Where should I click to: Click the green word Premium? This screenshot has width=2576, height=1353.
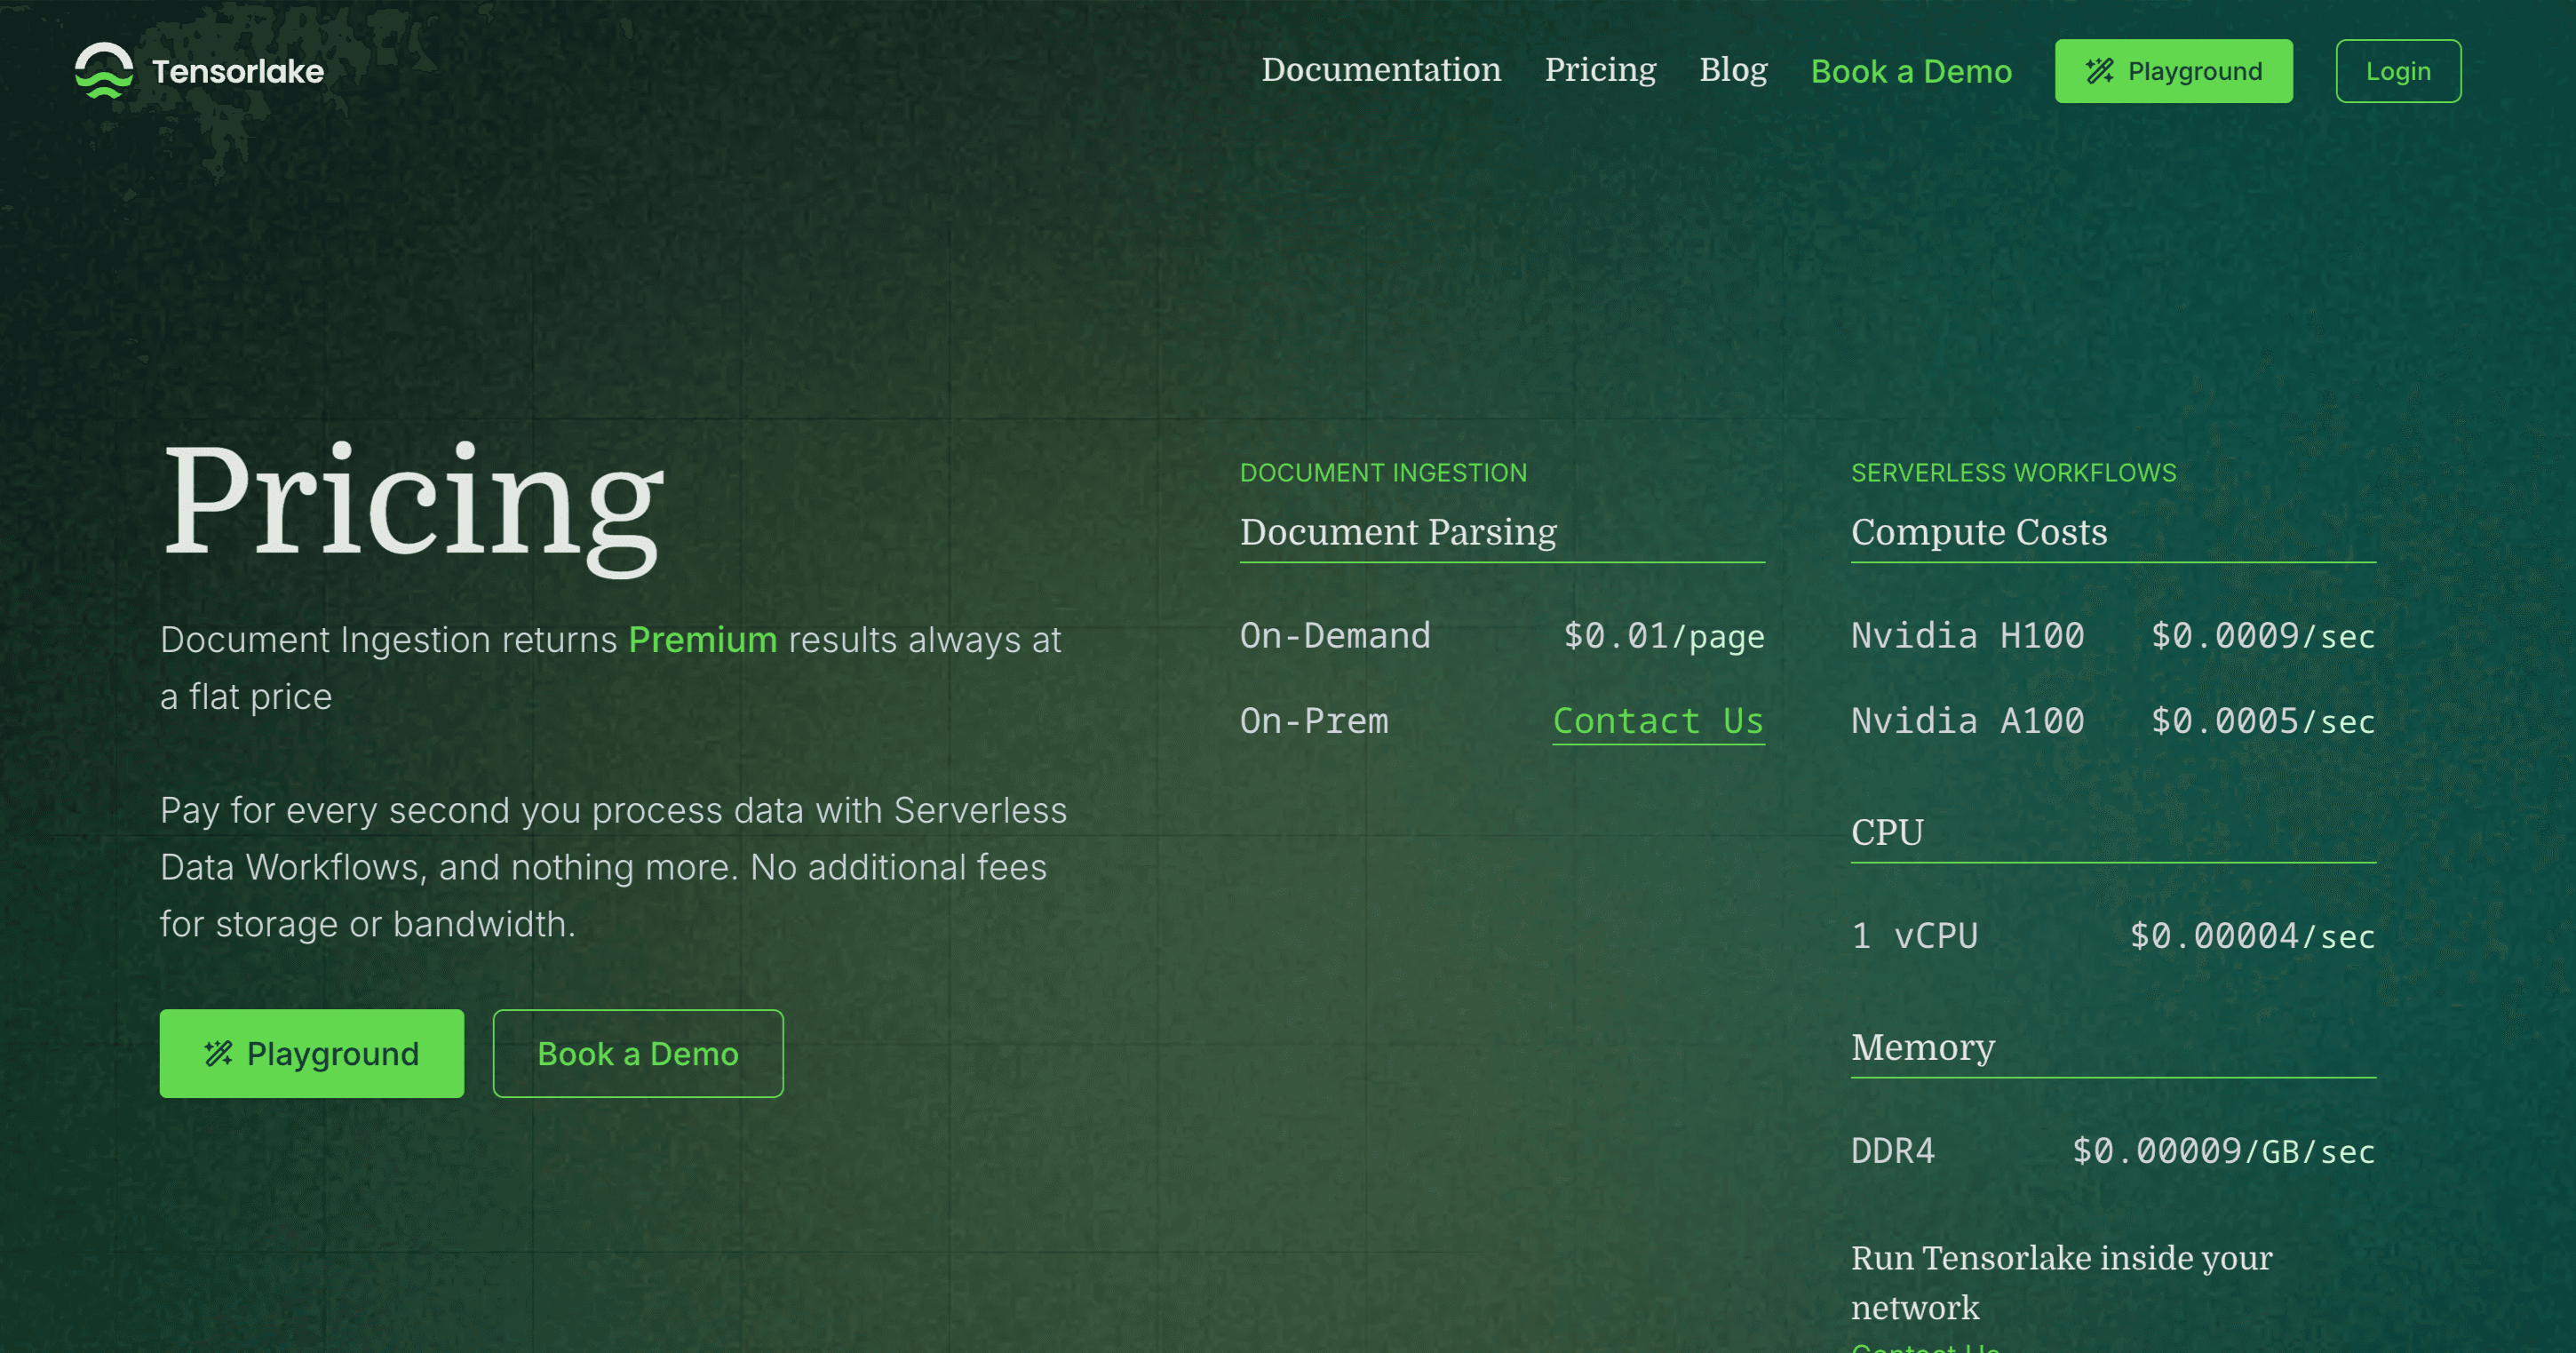coord(702,640)
